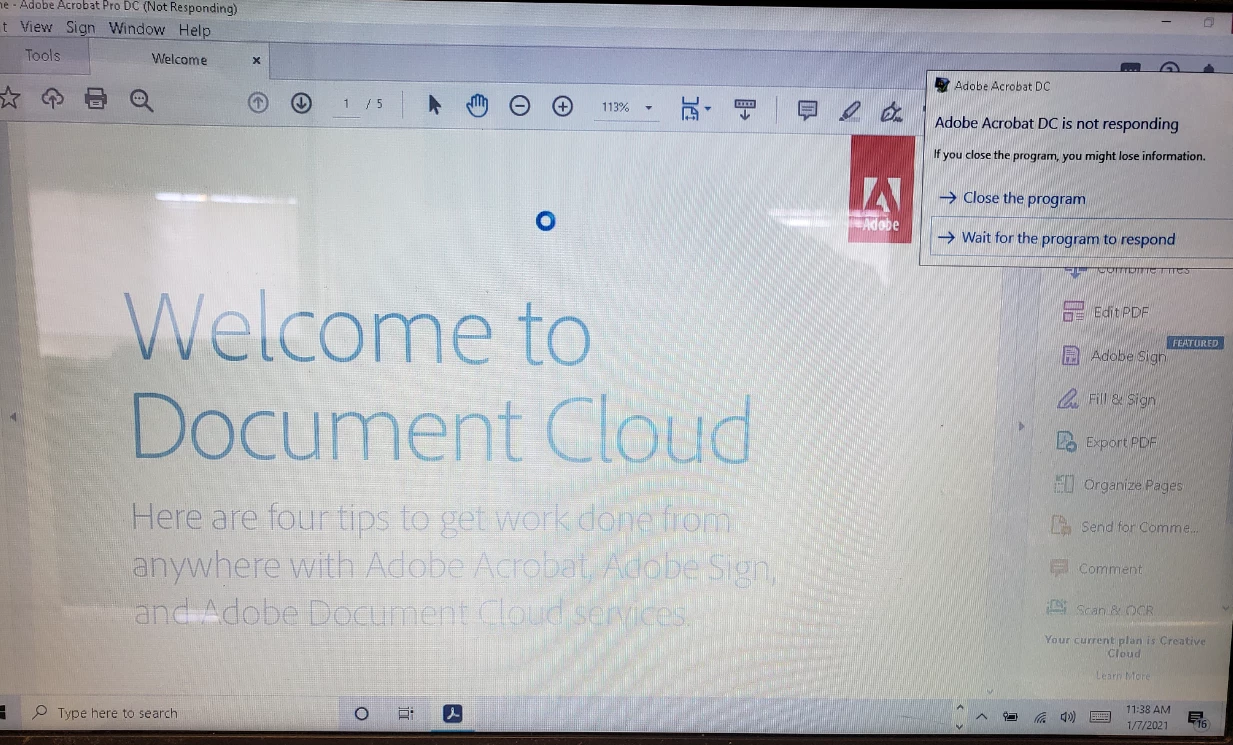Expand the left navigation pane arrow

tap(14, 416)
